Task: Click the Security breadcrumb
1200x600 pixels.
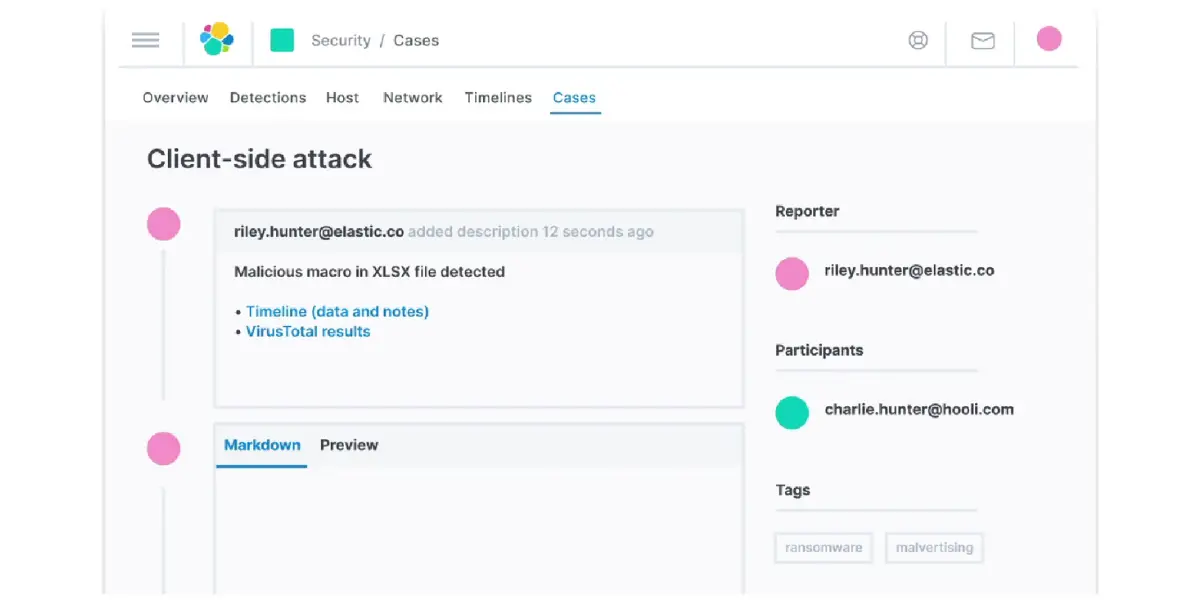Action: coord(341,41)
